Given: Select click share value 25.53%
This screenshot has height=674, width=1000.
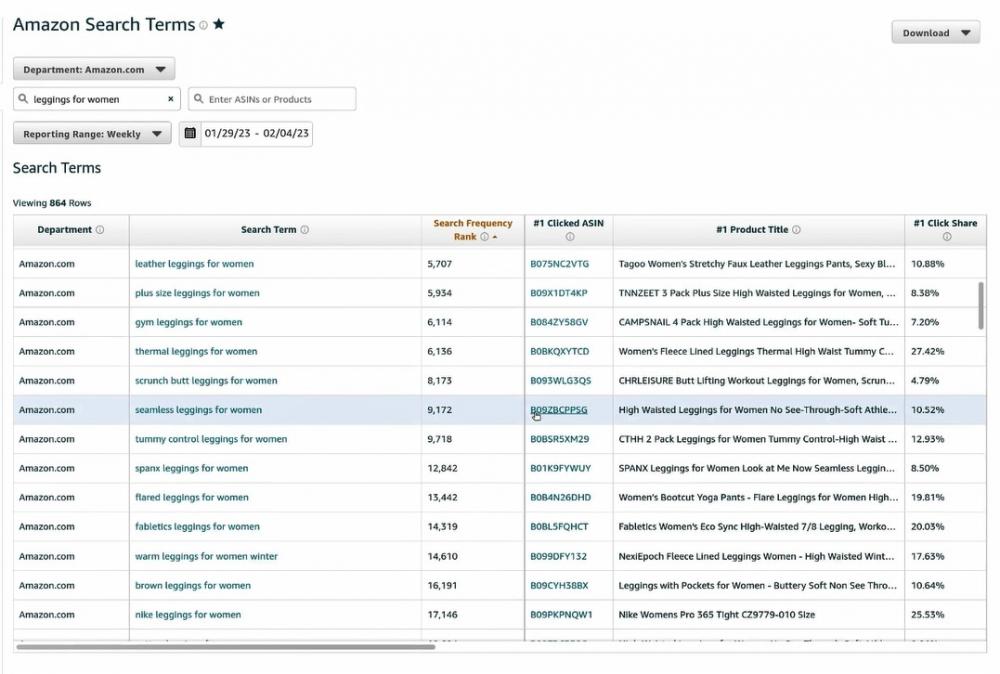Looking at the screenshot, I should 927,615.
